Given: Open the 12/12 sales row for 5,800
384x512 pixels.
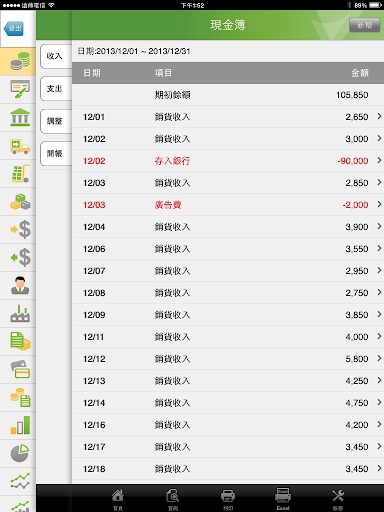Looking at the screenshot, I should click(x=228, y=359).
